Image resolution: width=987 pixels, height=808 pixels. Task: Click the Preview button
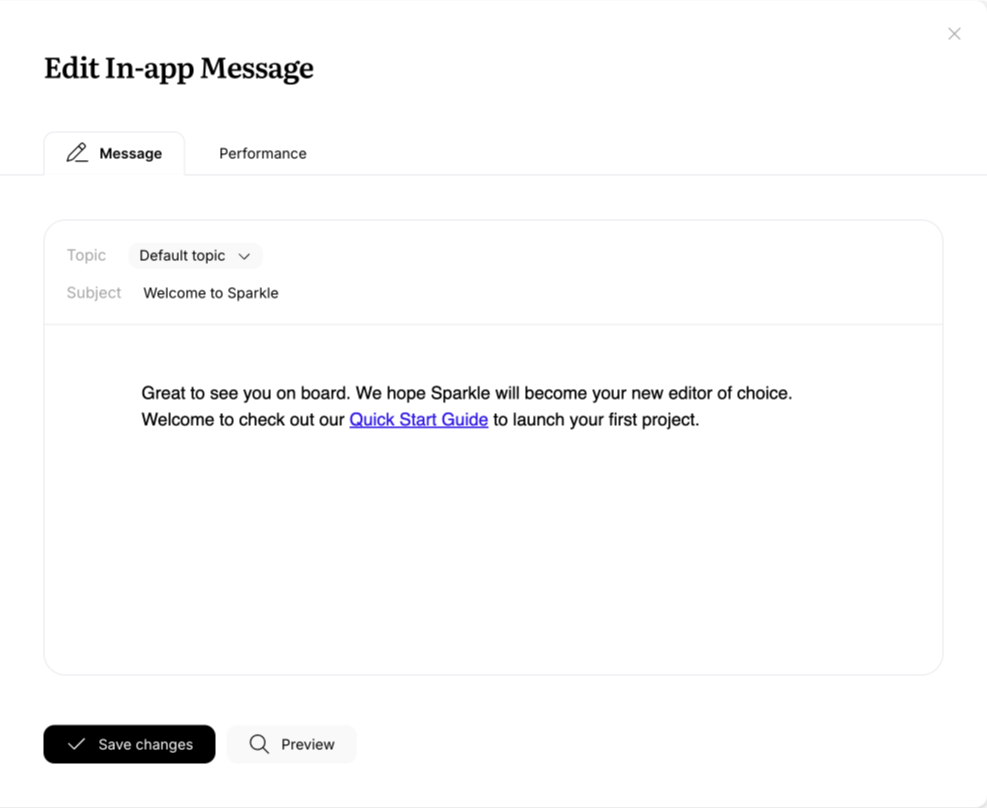(x=291, y=744)
